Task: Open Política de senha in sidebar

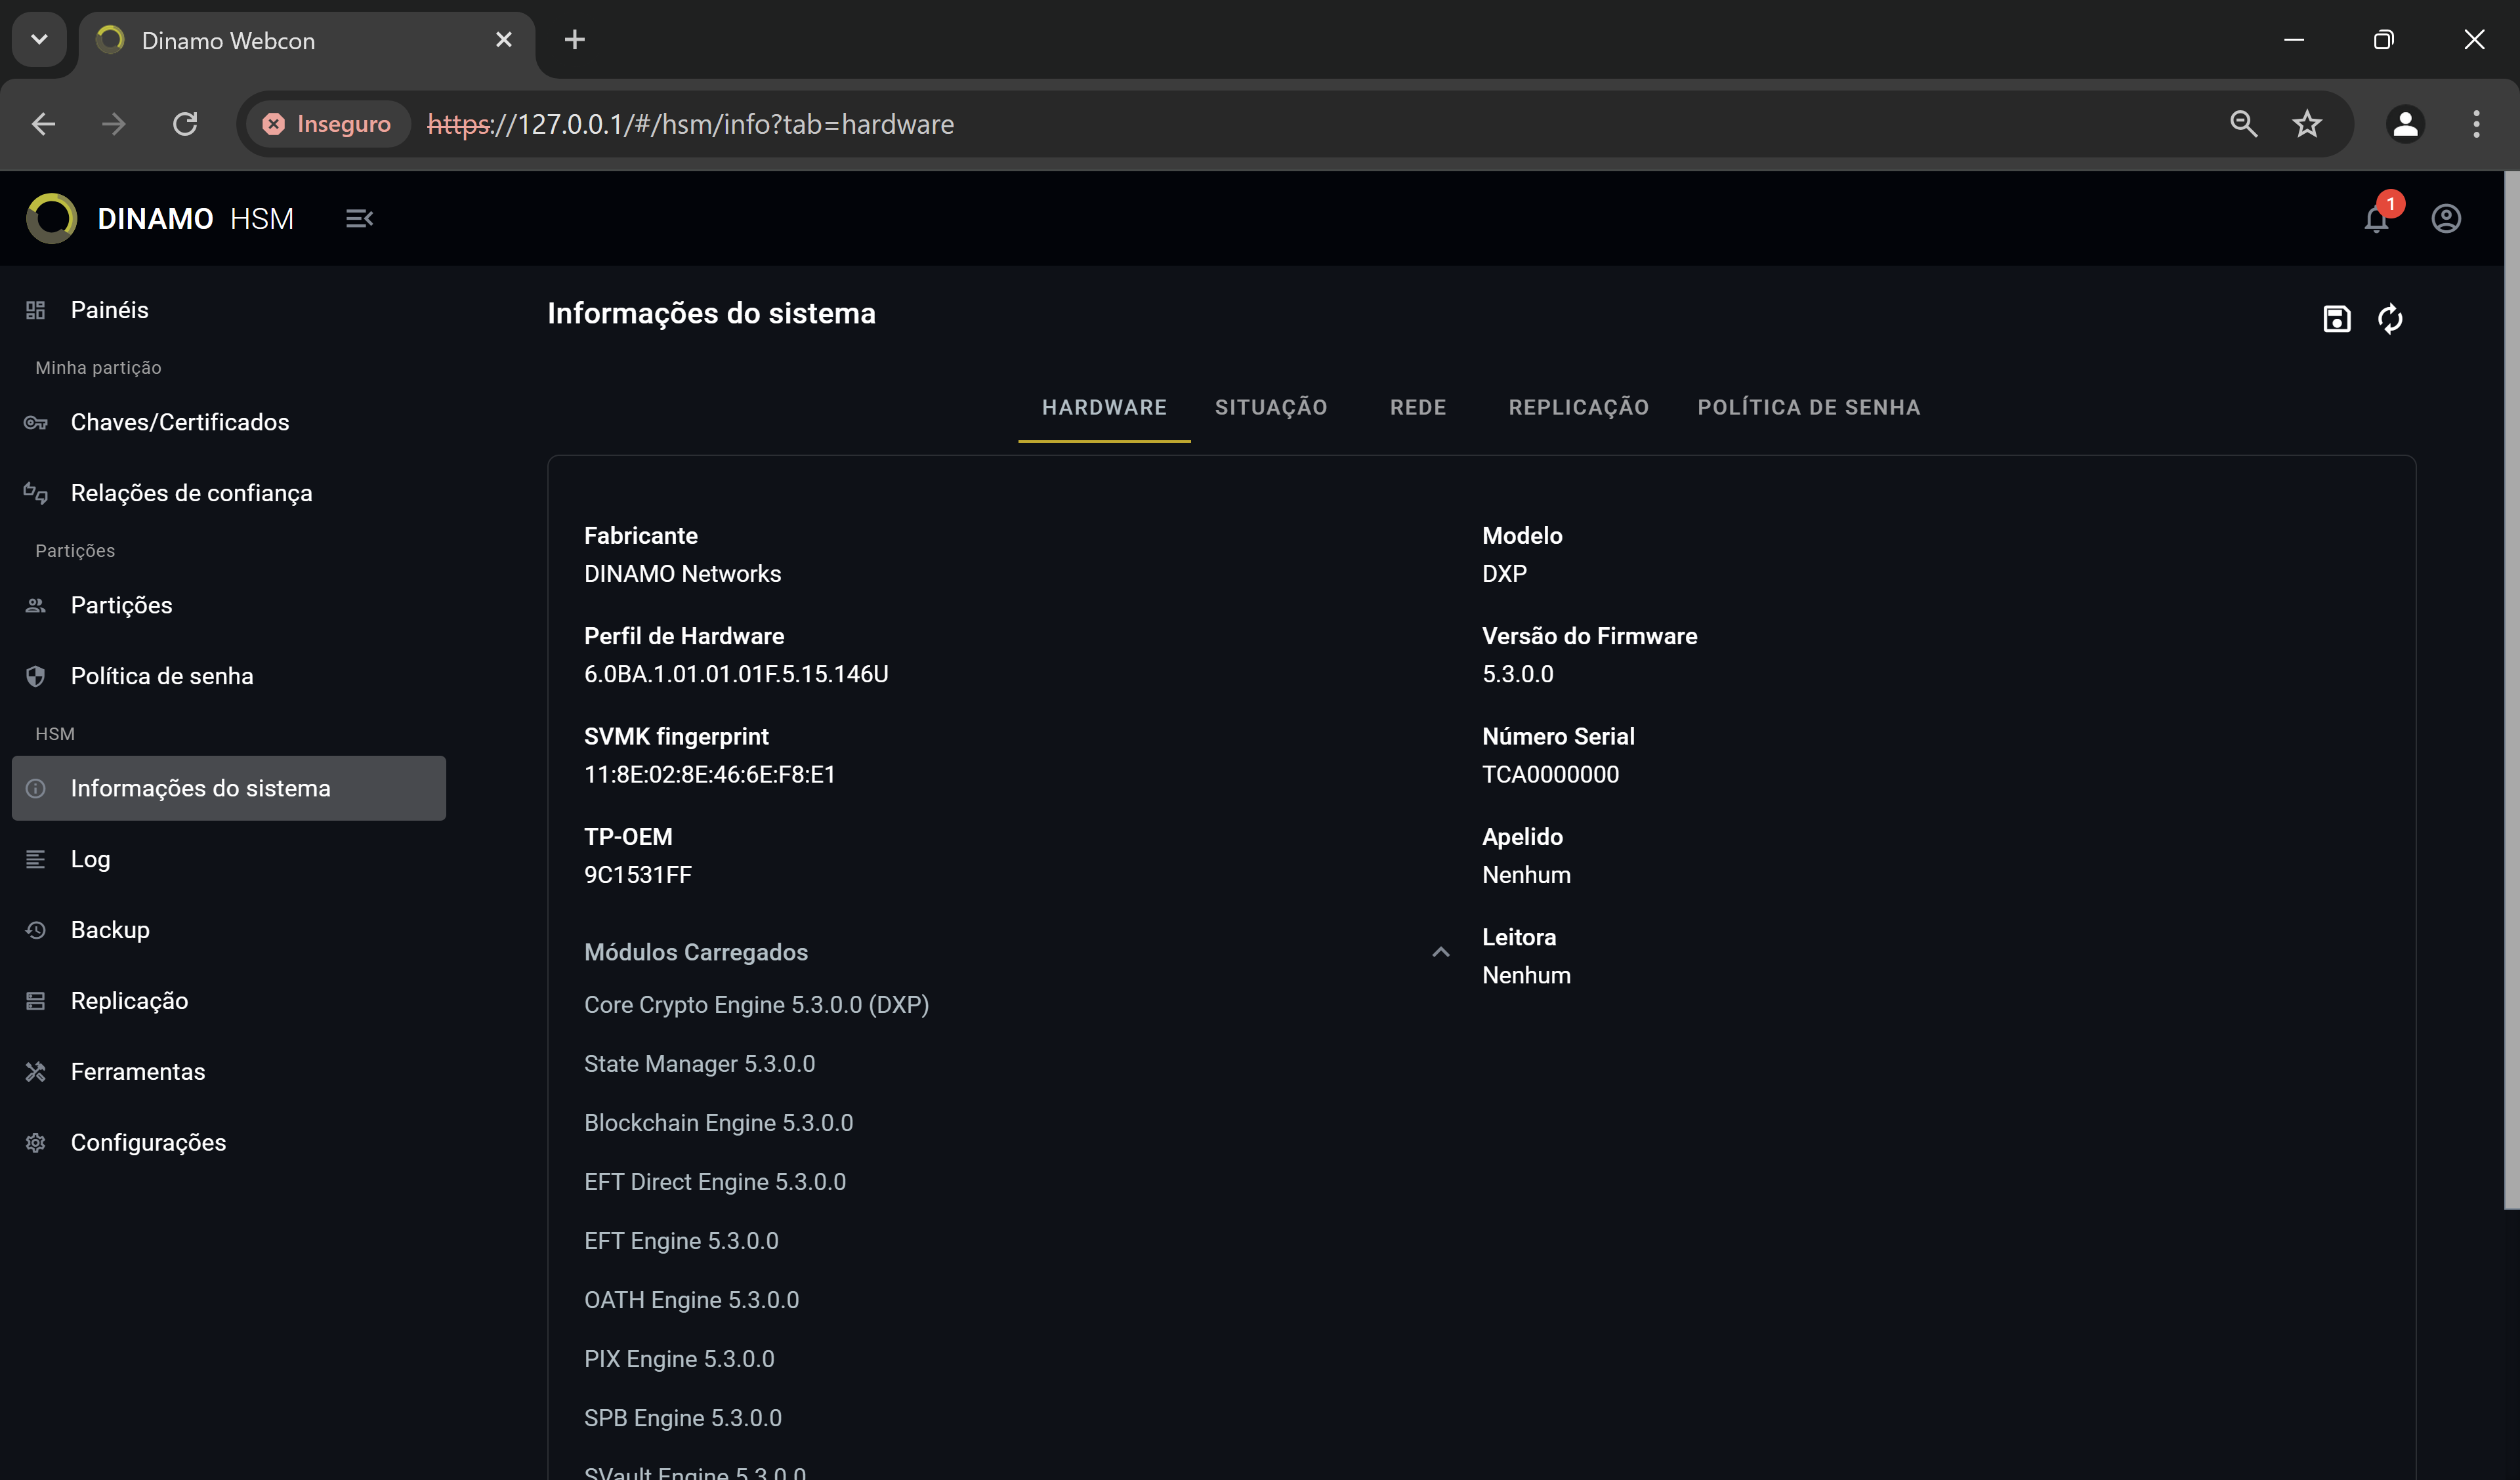Action: (x=228, y=676)
